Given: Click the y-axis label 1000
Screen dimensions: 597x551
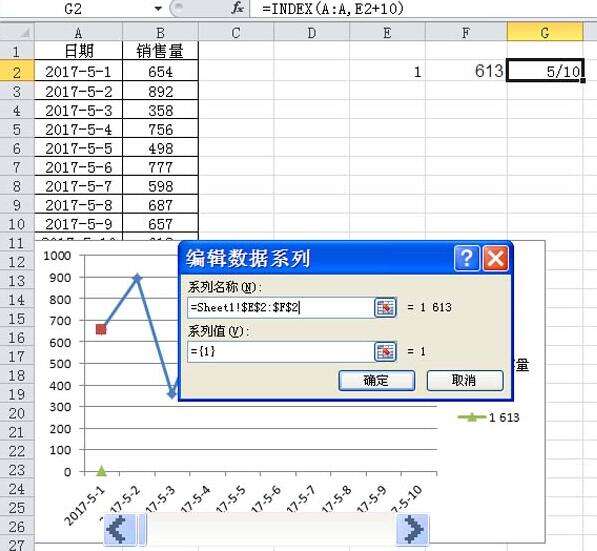Looking at the screenshot, I should coord(57,256).
